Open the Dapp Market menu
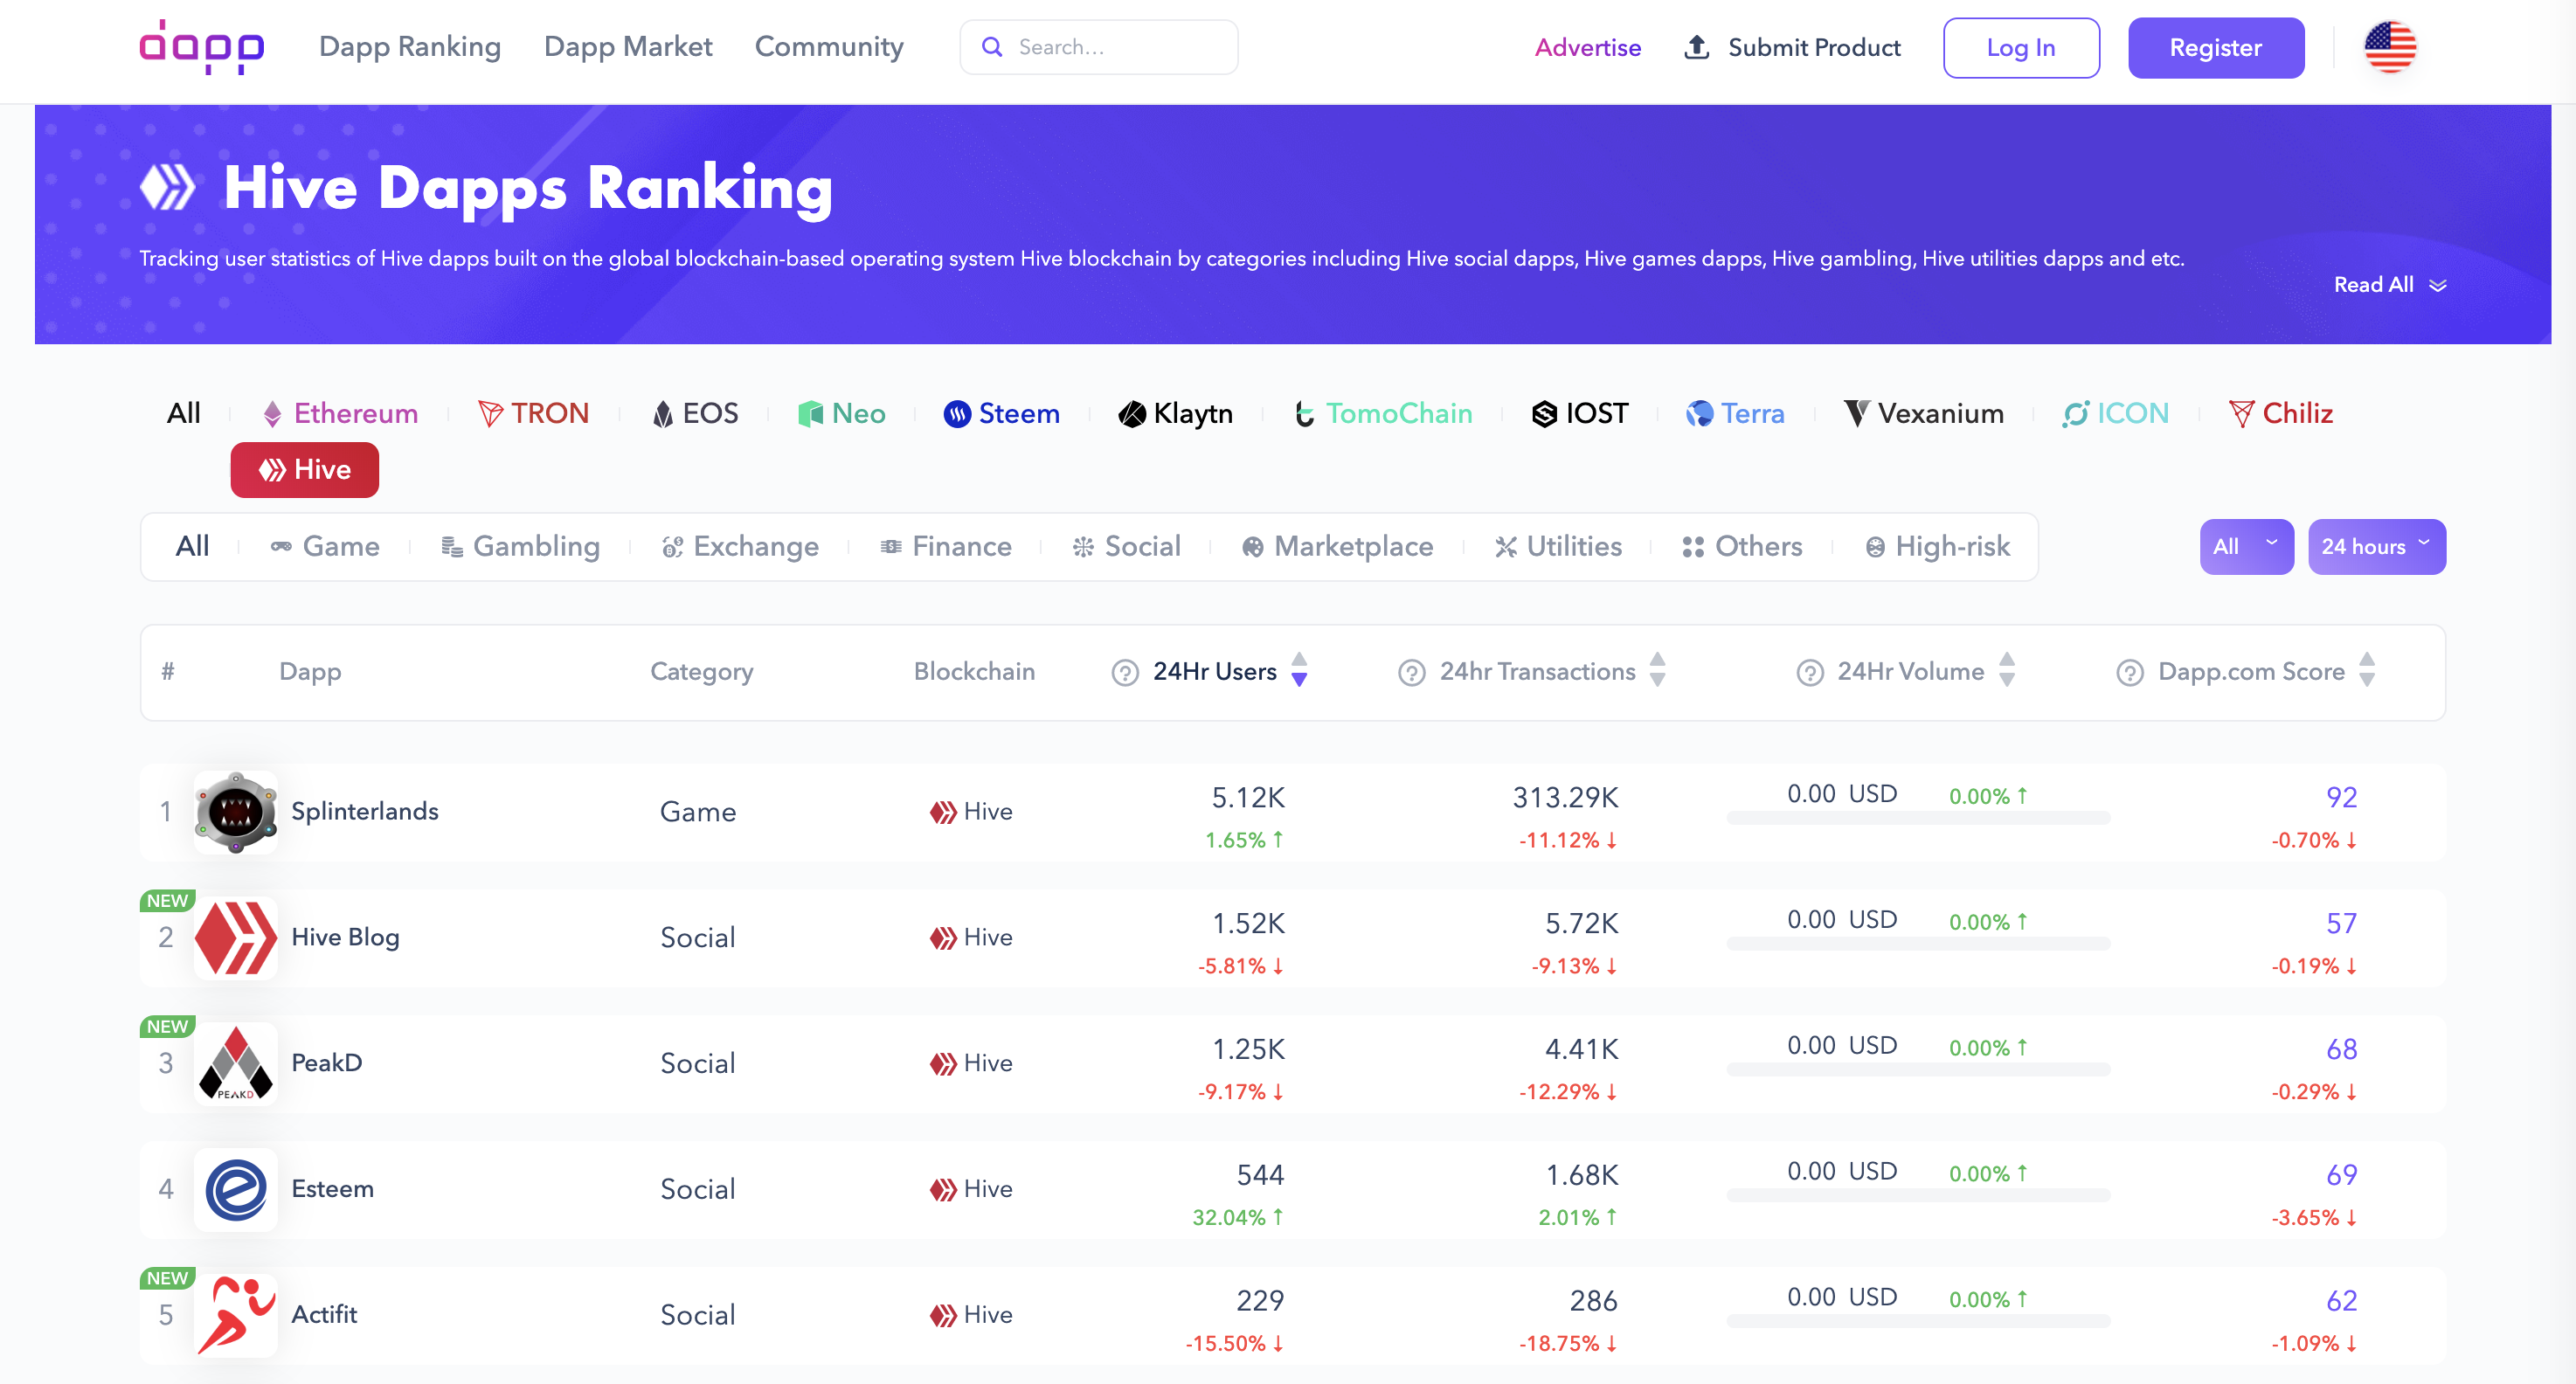 point(628,47)
